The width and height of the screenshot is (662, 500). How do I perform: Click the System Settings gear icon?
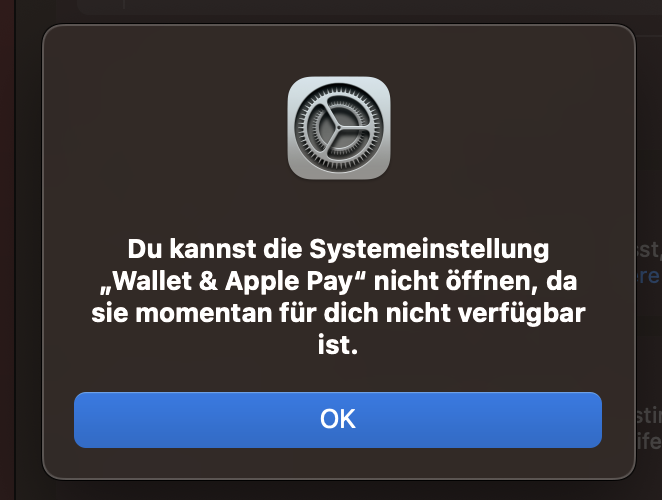coord(339,128)
